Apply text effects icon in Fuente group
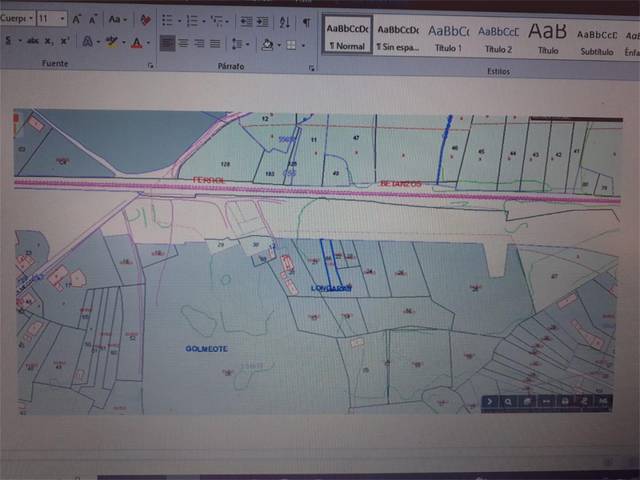This screenshot has height=480, width=640. coord(88,43)
